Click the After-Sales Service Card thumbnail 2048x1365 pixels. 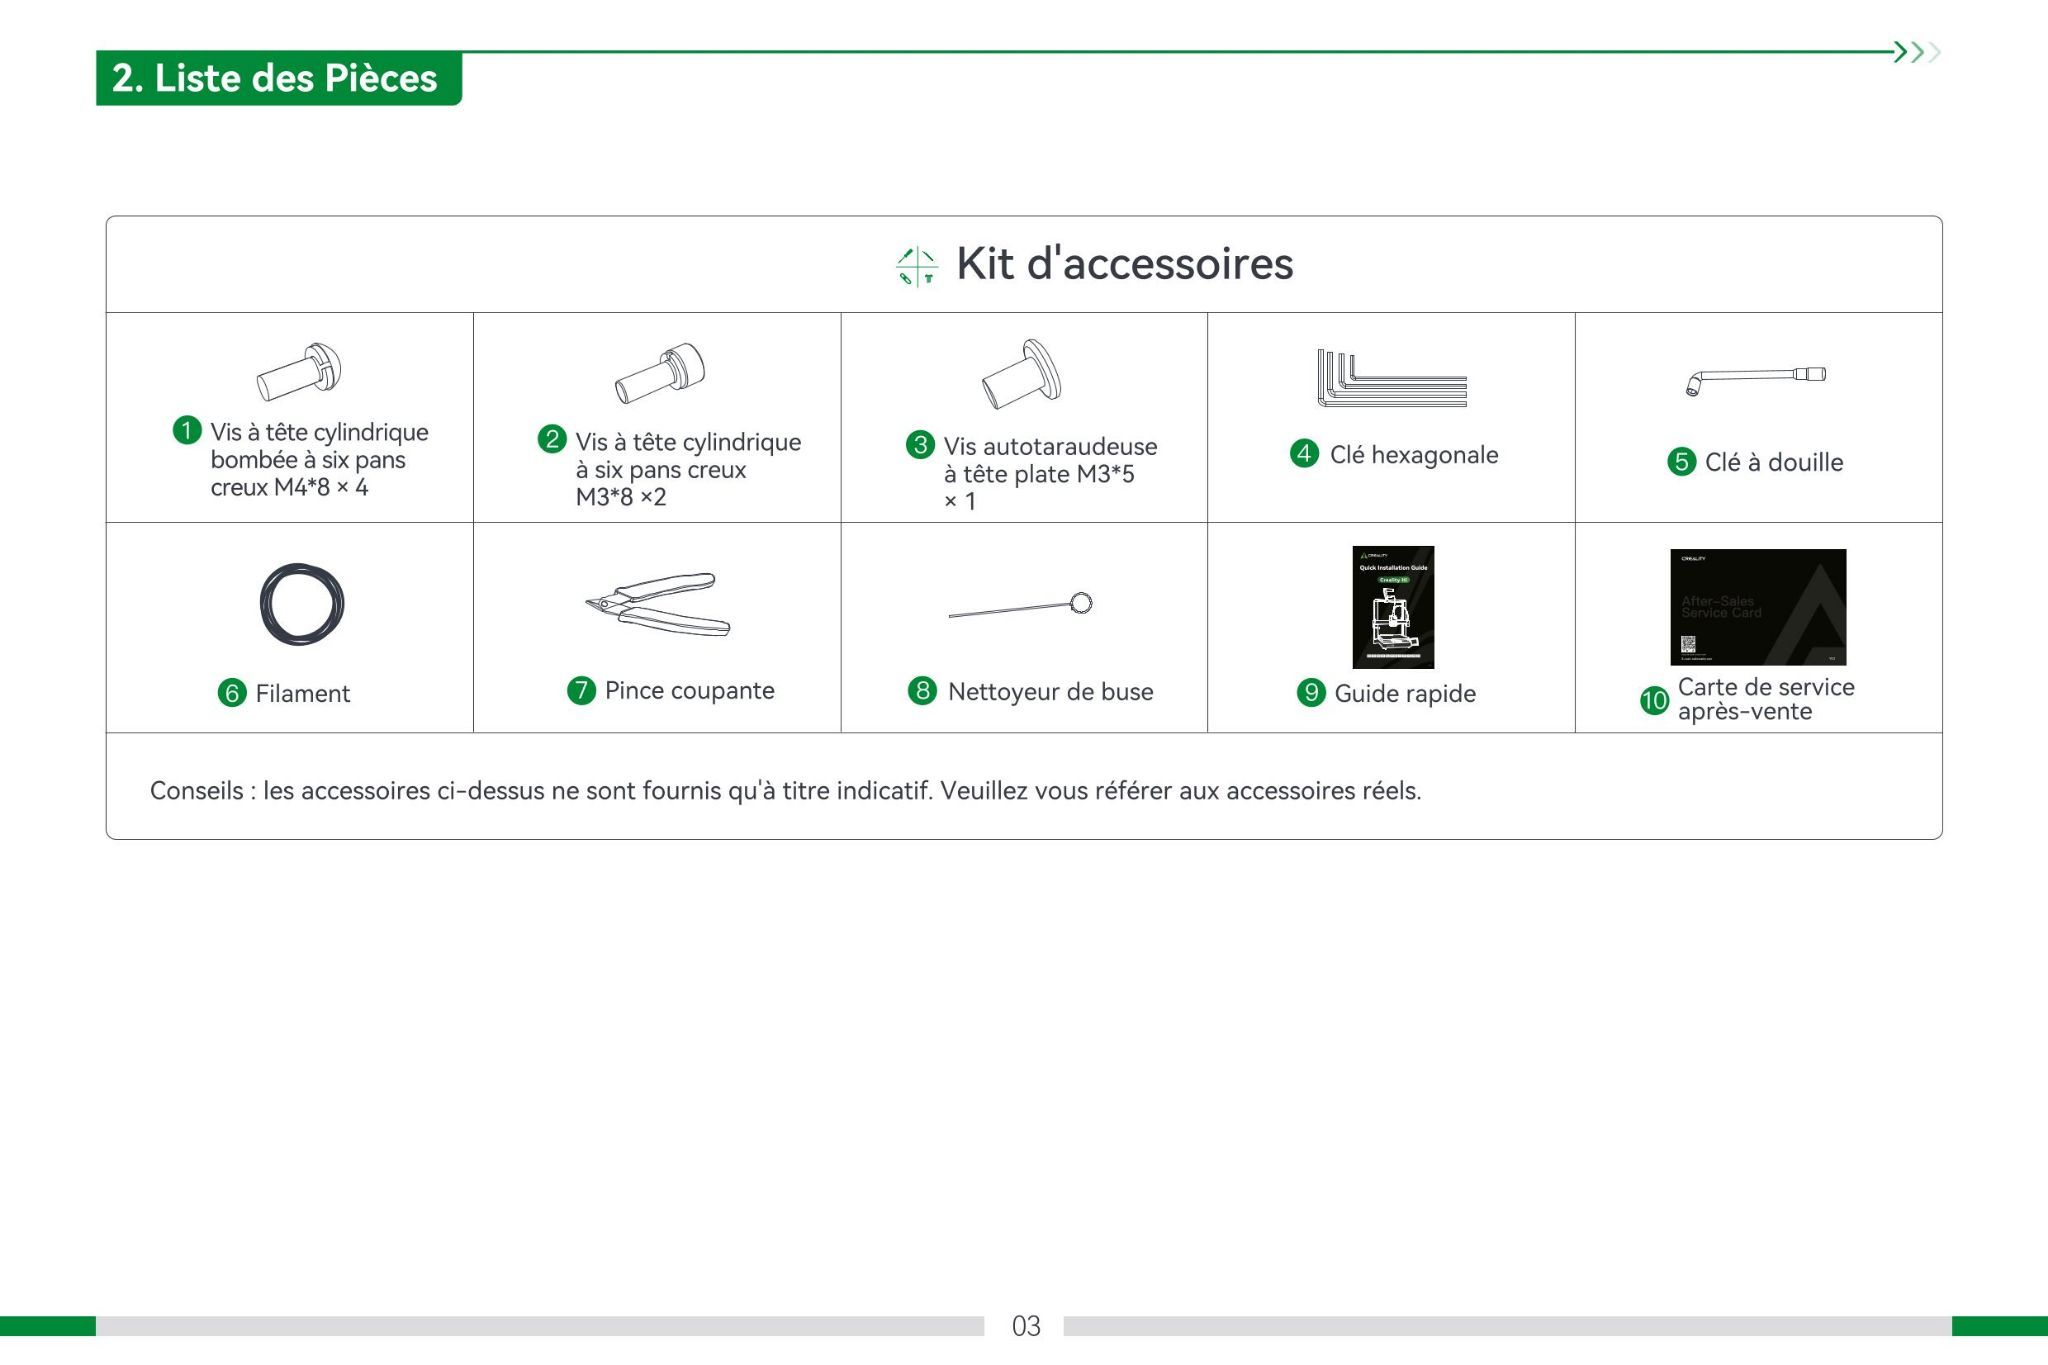tap(1758, 607)
